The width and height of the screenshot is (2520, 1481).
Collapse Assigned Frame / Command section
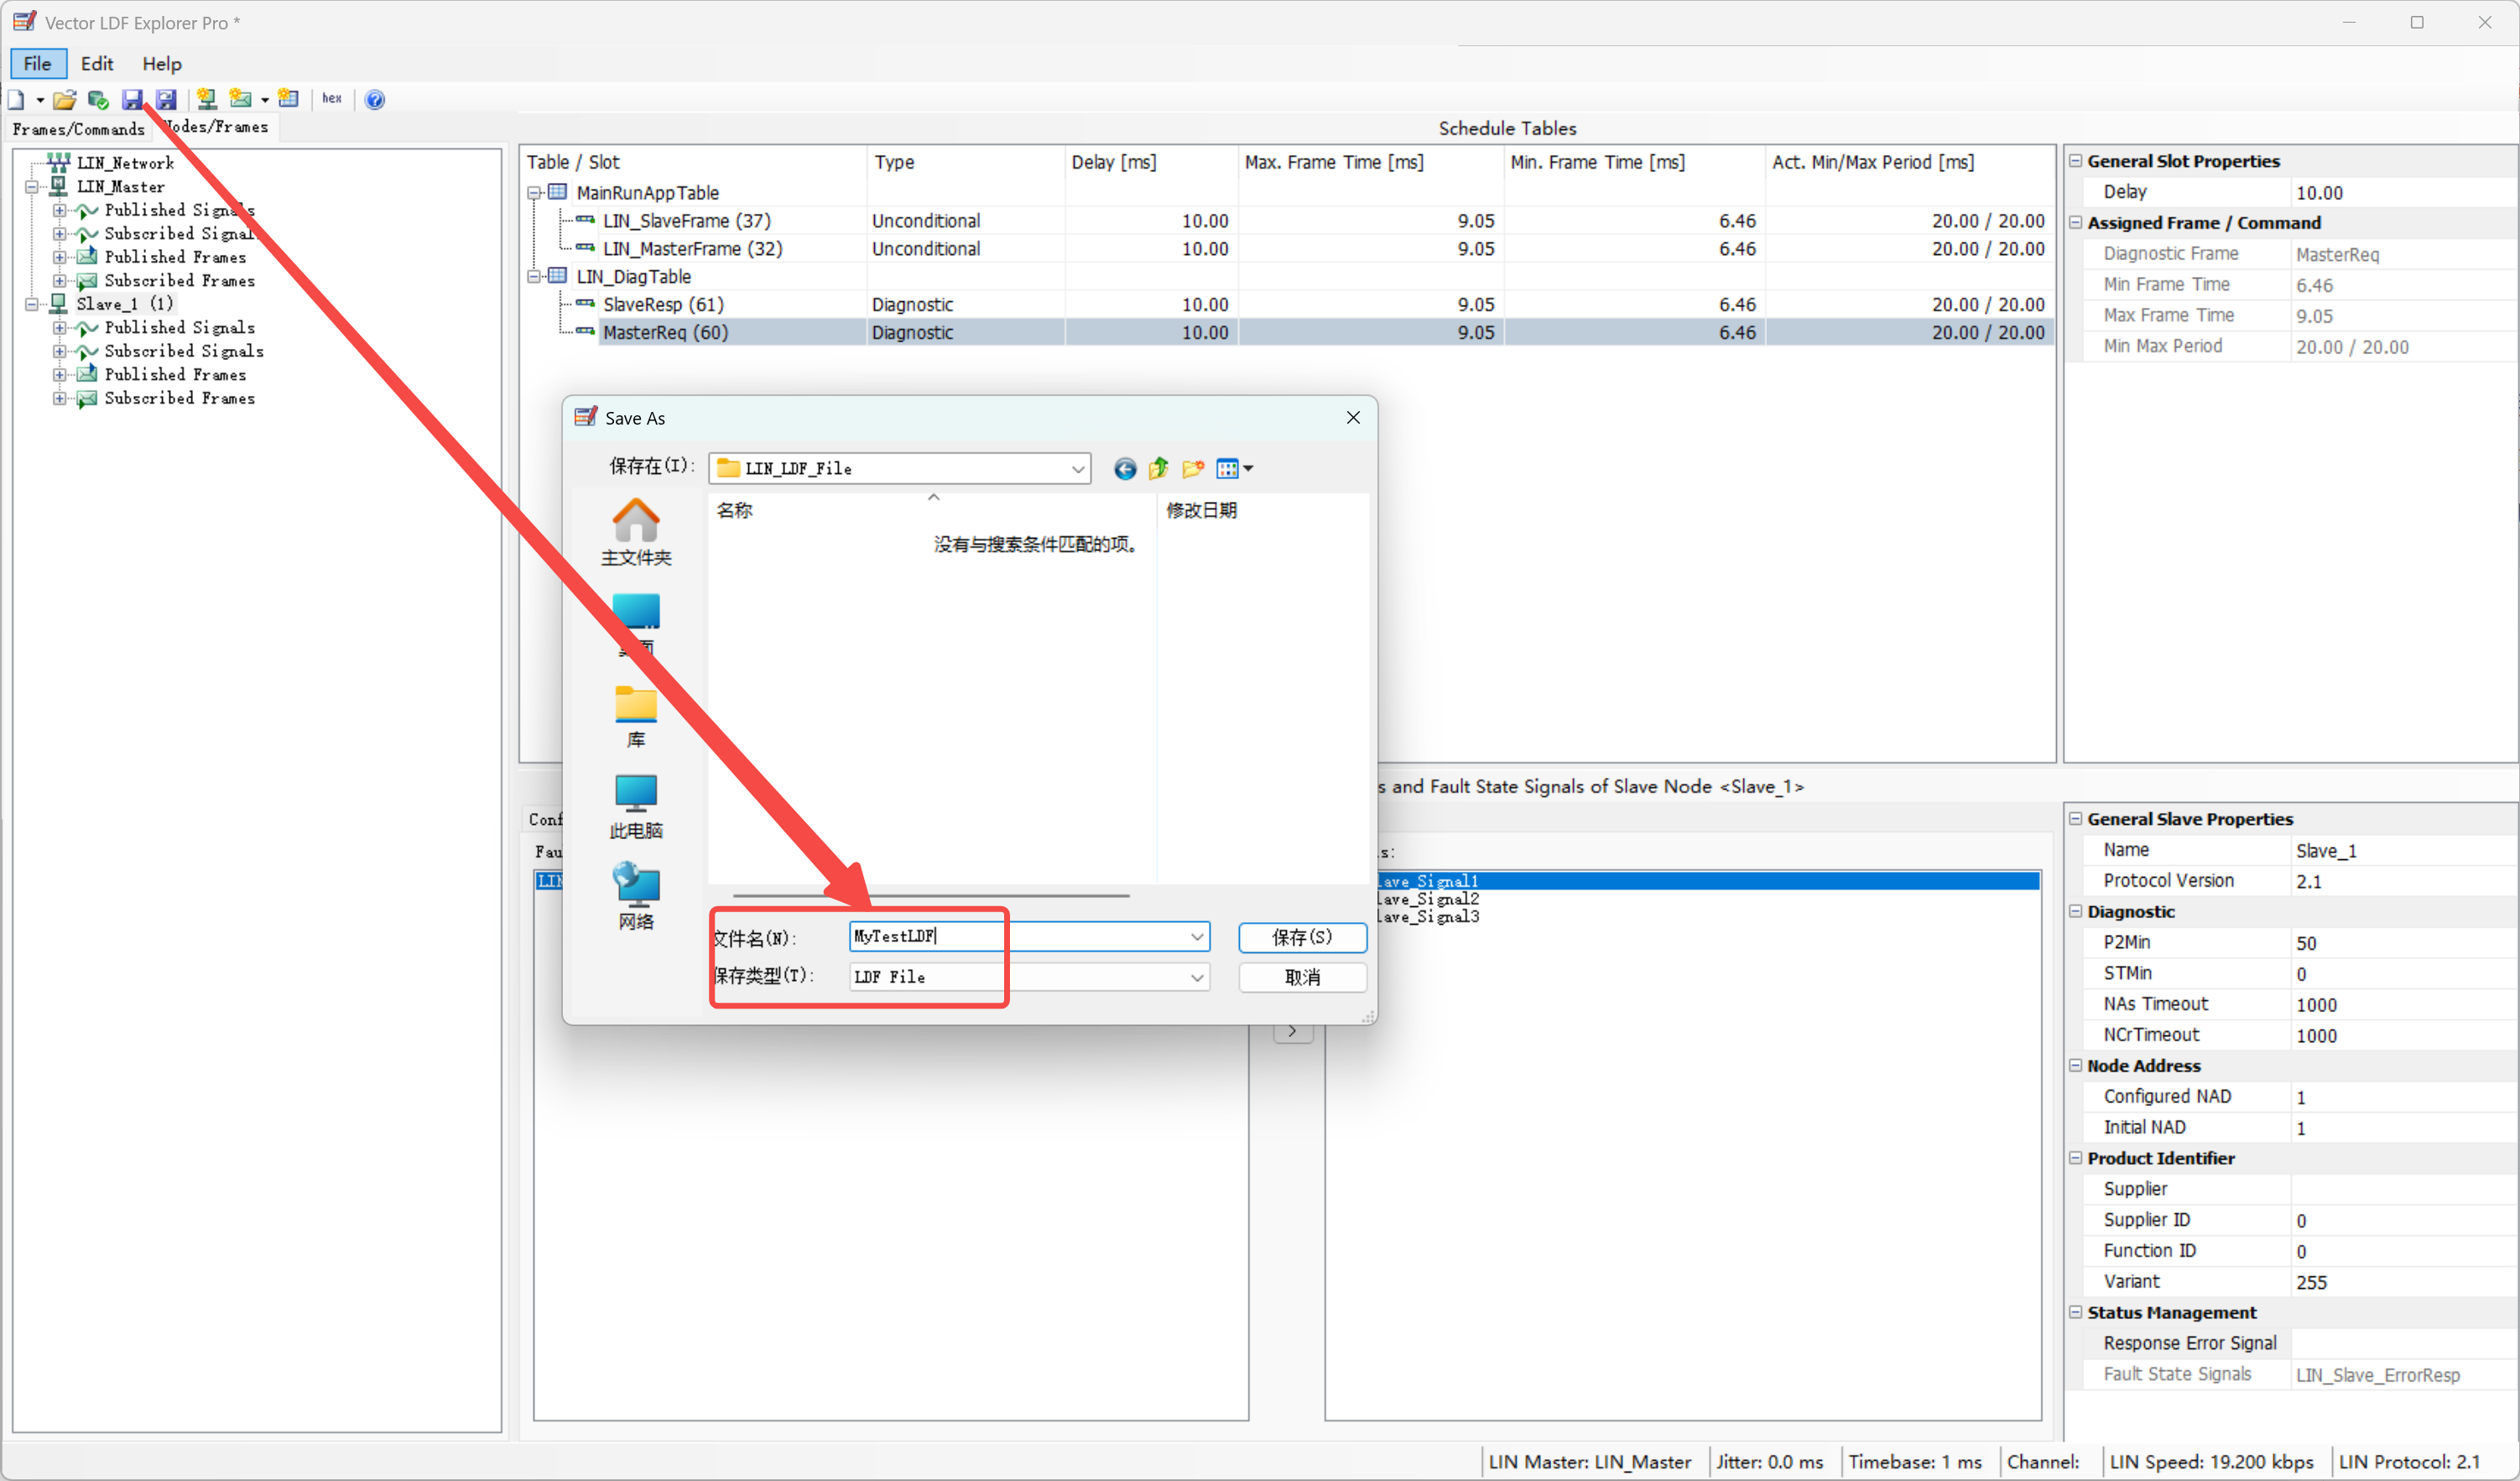[x=2077, y=223]
